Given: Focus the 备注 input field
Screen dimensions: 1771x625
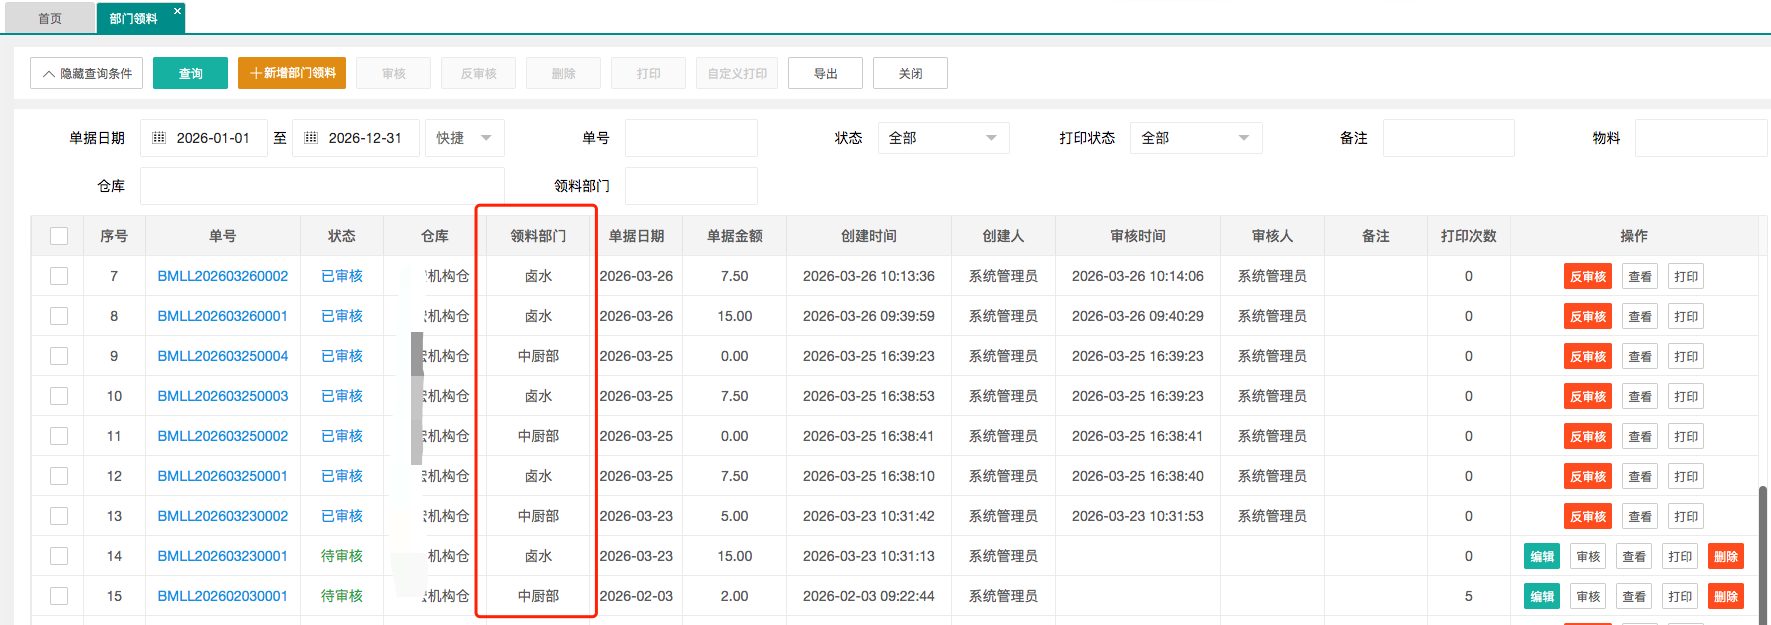Looking at the screenshot, I should pos(1448,138).
